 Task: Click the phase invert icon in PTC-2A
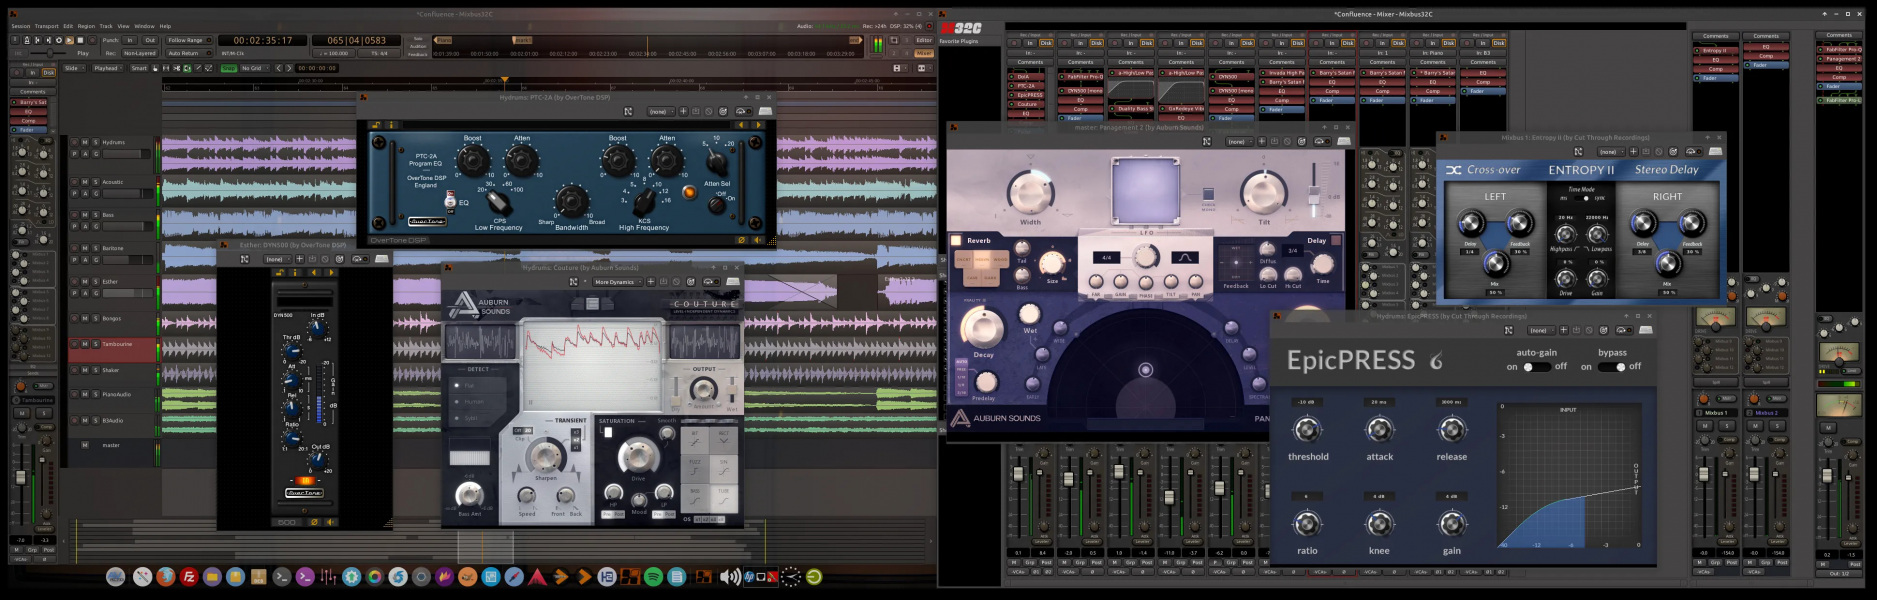click(741, 240)
